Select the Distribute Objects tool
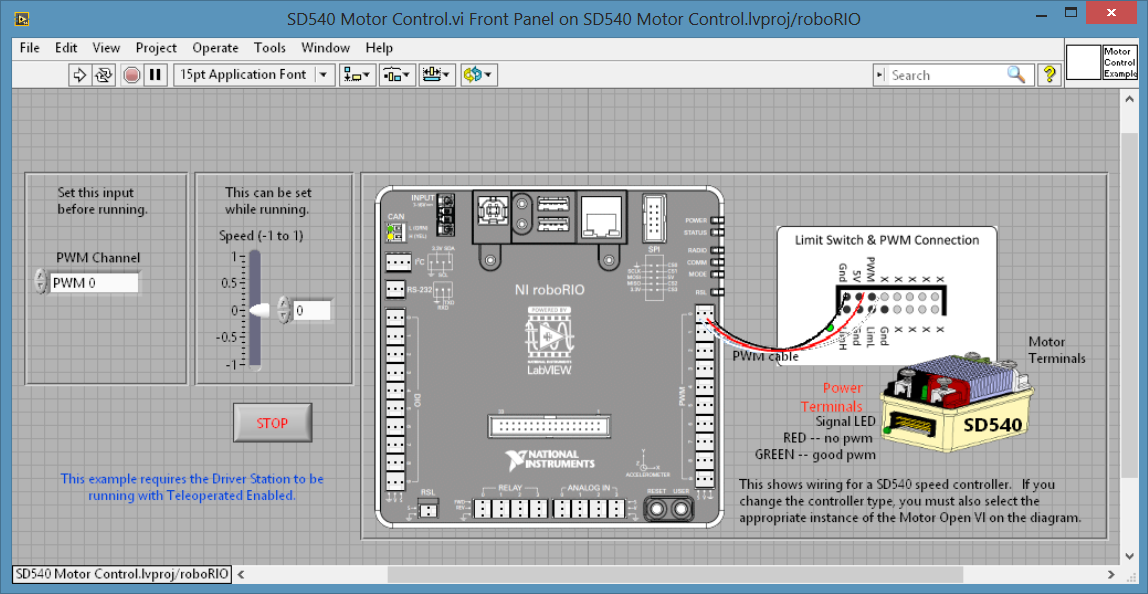Screen dimensions: 1148x594 396,74
